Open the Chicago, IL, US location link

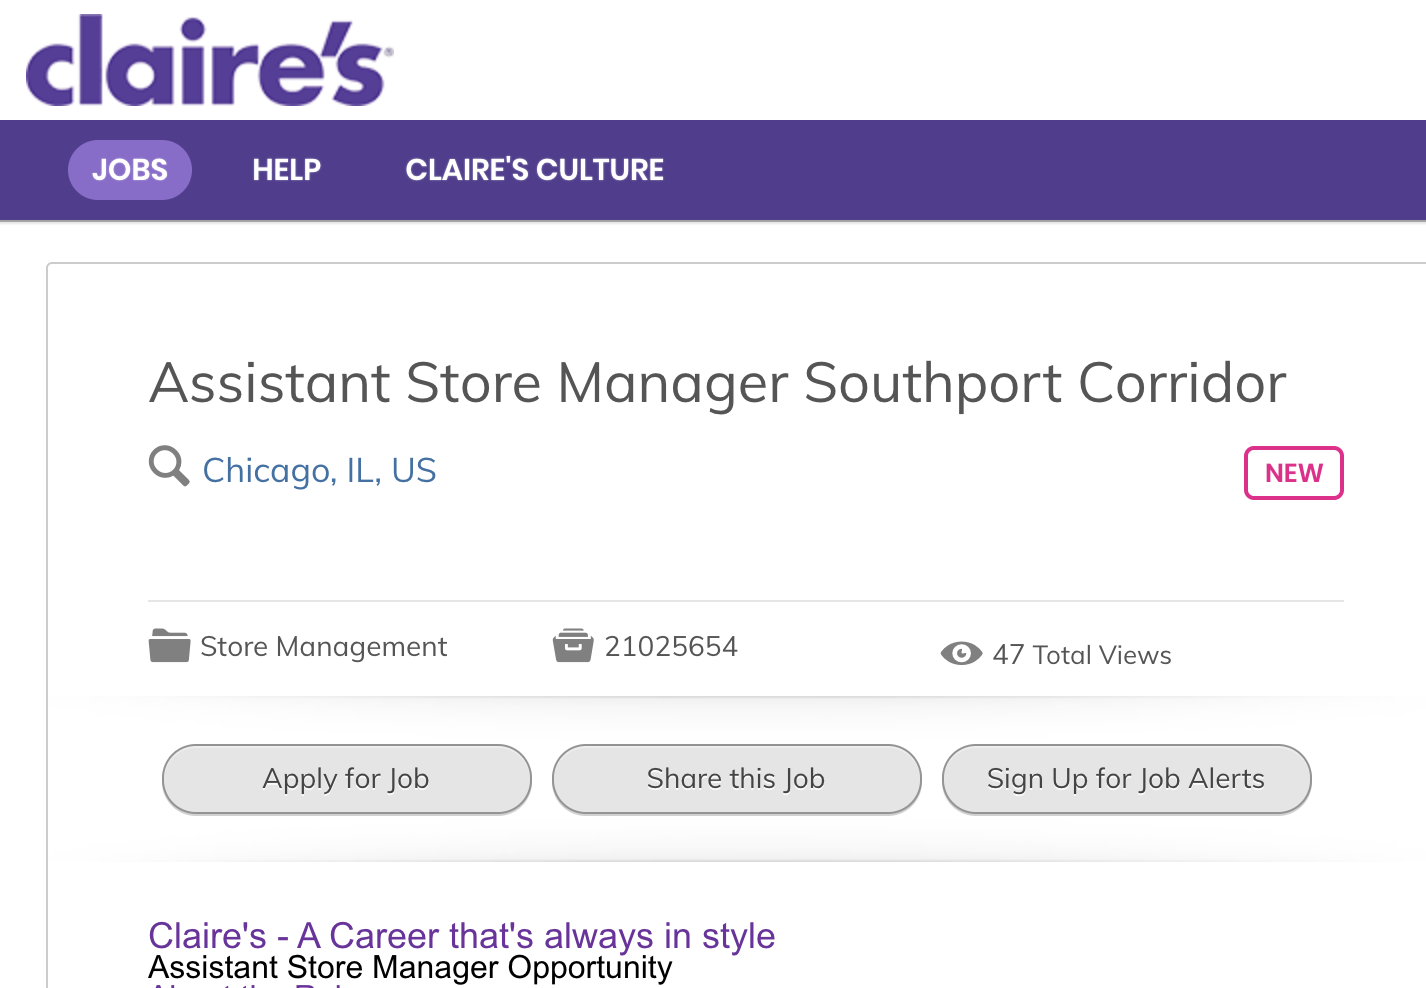(319, 470)
